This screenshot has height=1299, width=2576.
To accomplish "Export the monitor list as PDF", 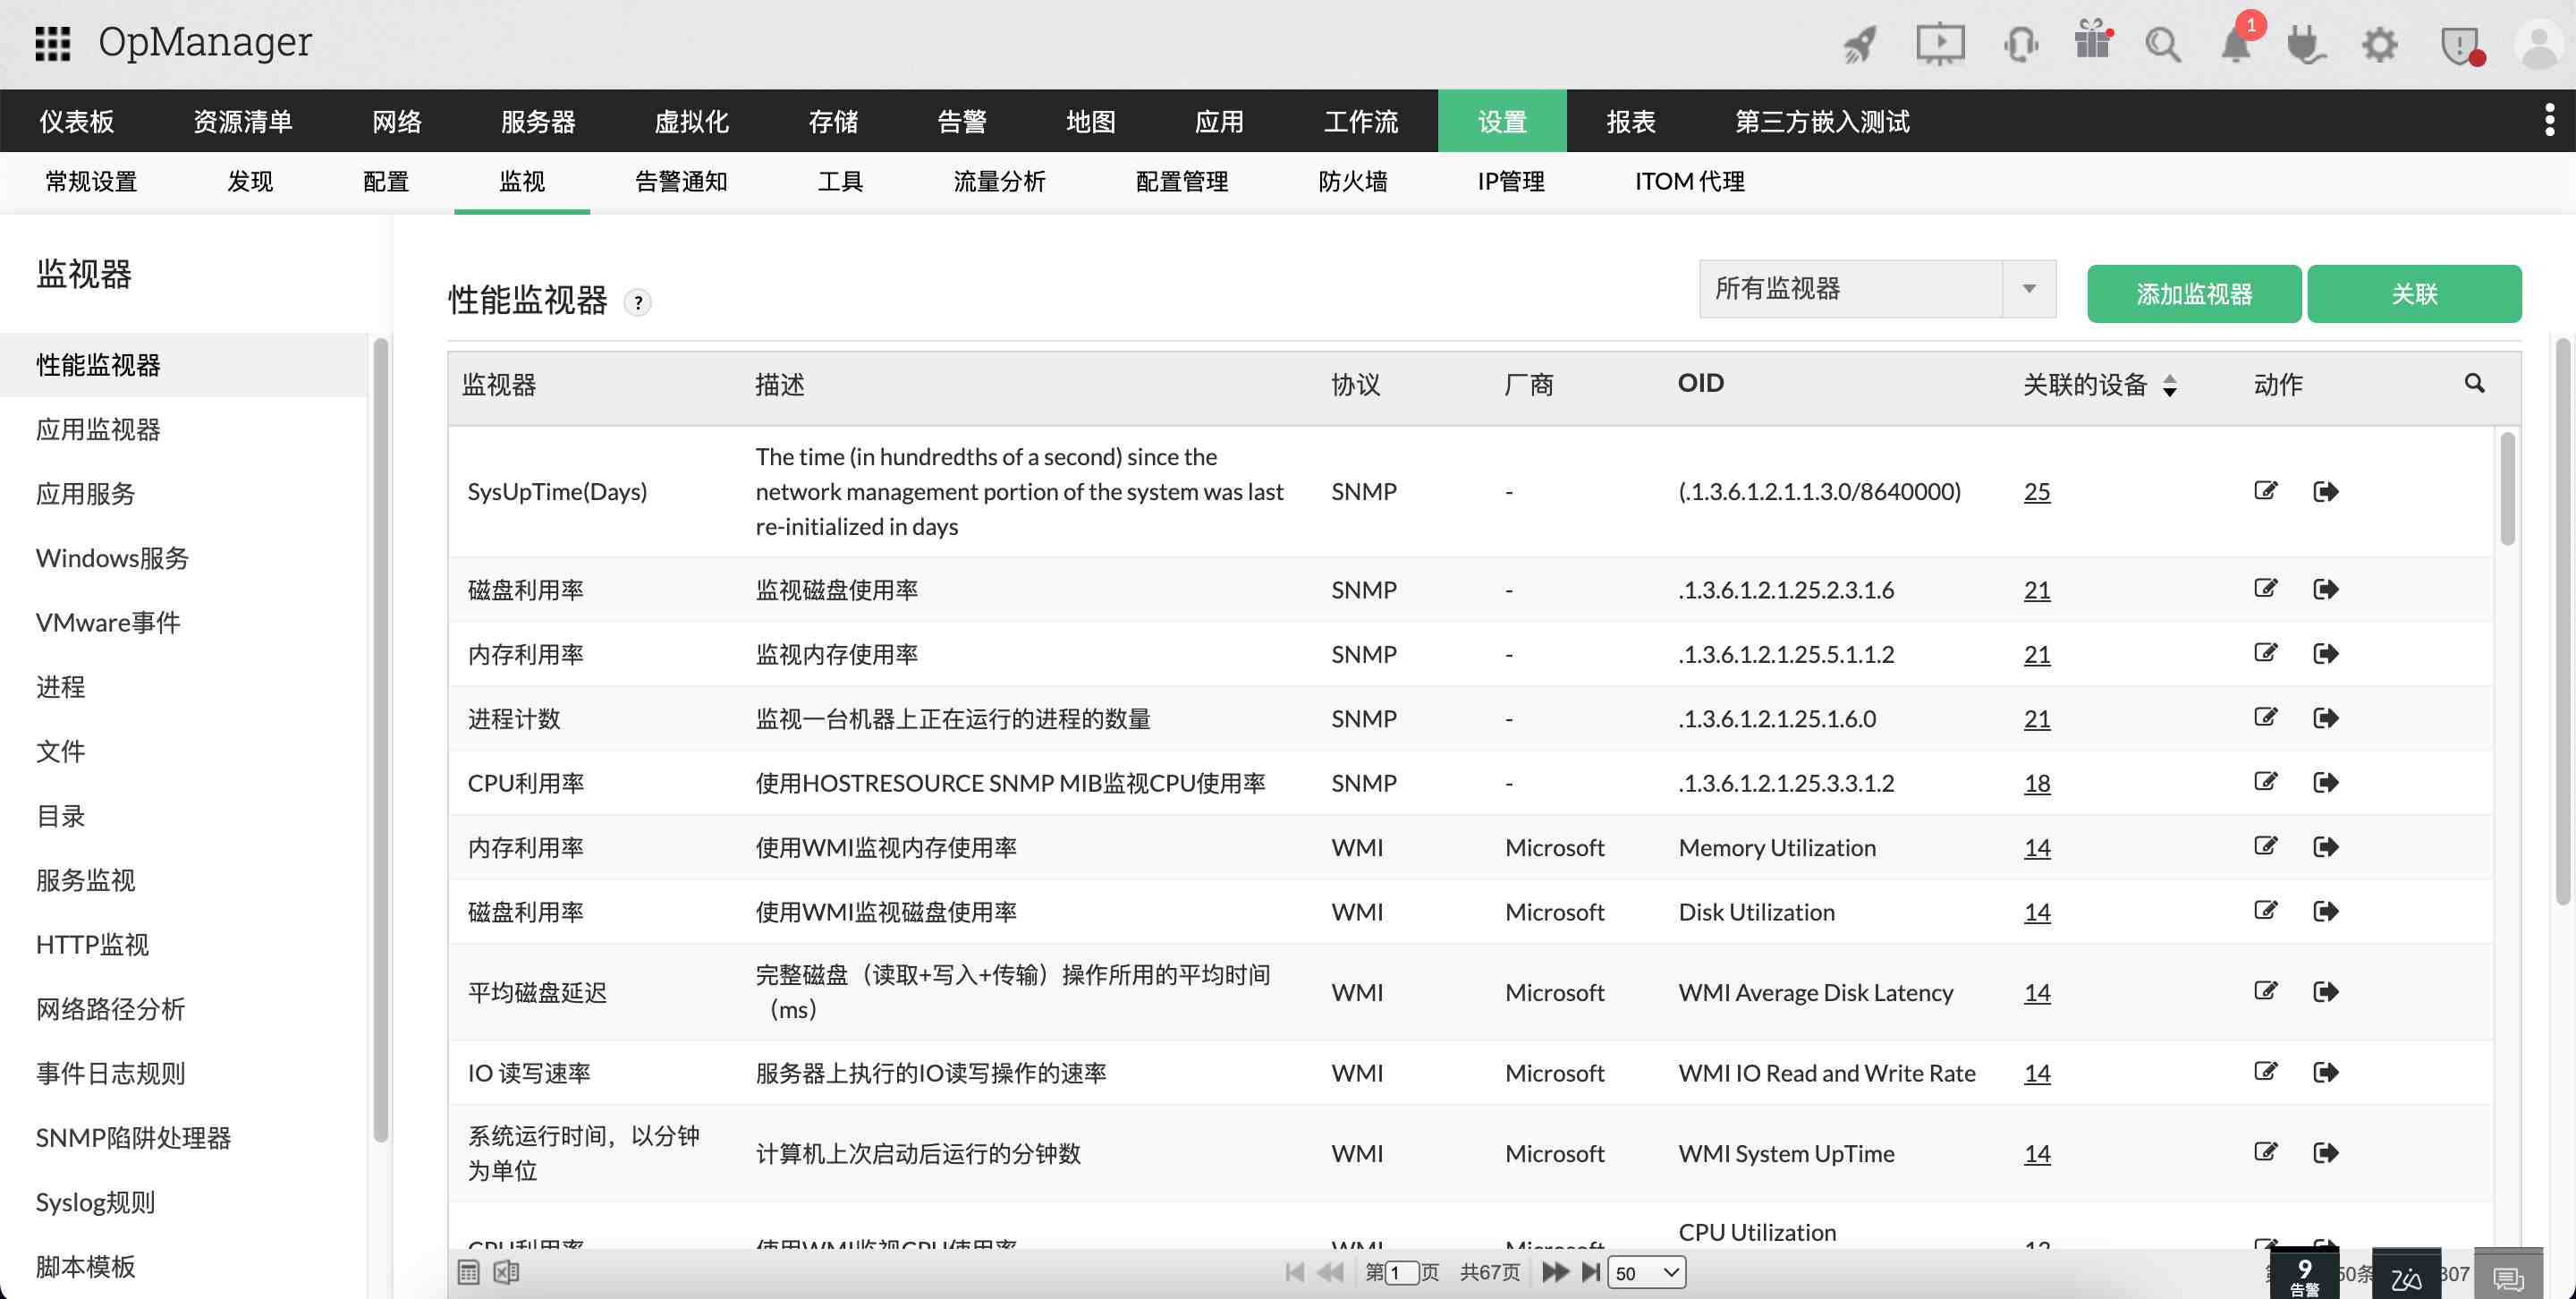I will pyautogui.click(x=468, y=1272).
